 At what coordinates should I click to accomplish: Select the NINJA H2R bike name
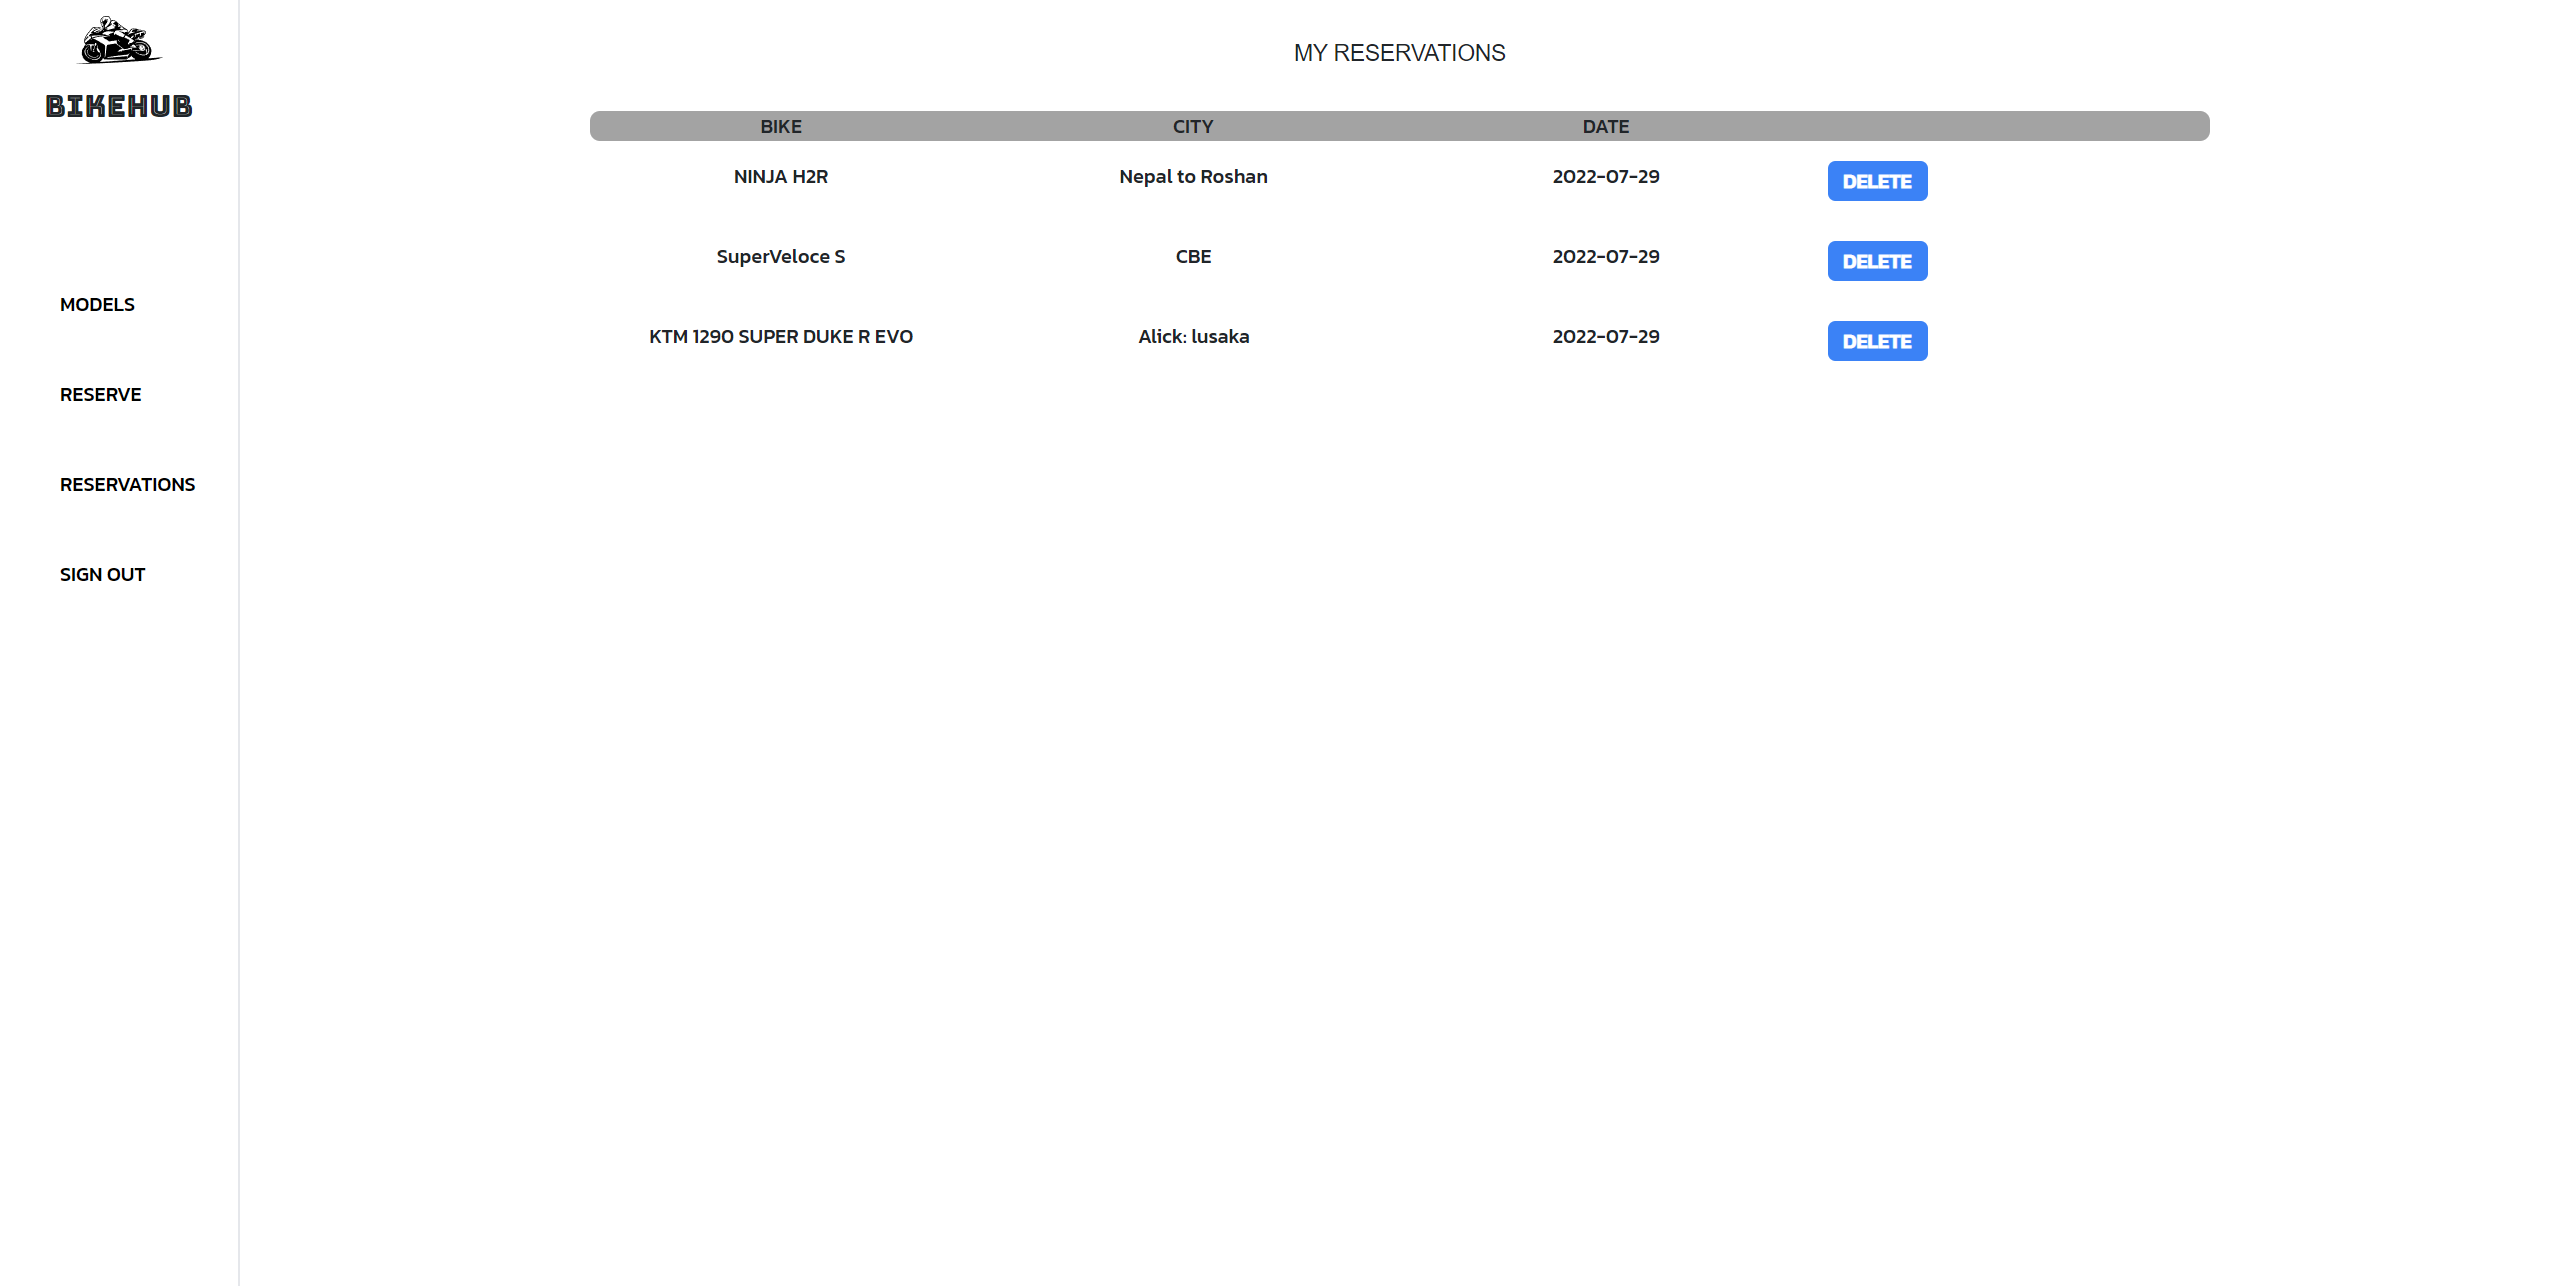pyautogui.click(x=780, y=177)
